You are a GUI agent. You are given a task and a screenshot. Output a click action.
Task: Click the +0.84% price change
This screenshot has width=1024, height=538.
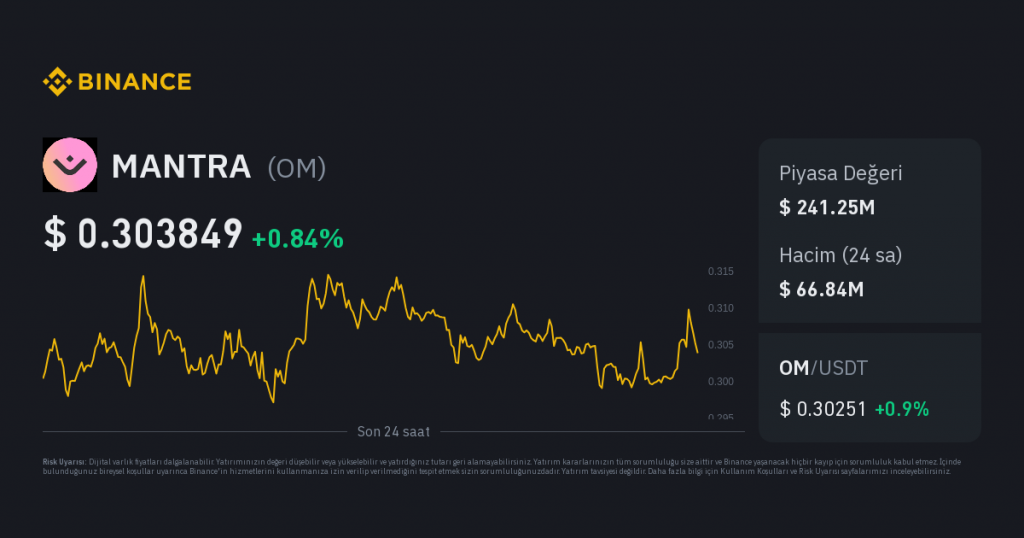[298, 239]
